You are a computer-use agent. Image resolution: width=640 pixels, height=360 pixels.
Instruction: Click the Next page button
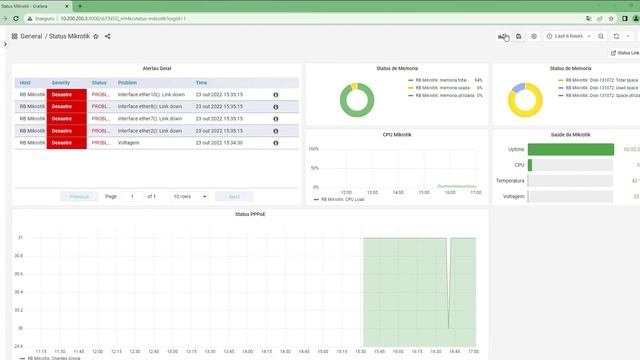234,197
